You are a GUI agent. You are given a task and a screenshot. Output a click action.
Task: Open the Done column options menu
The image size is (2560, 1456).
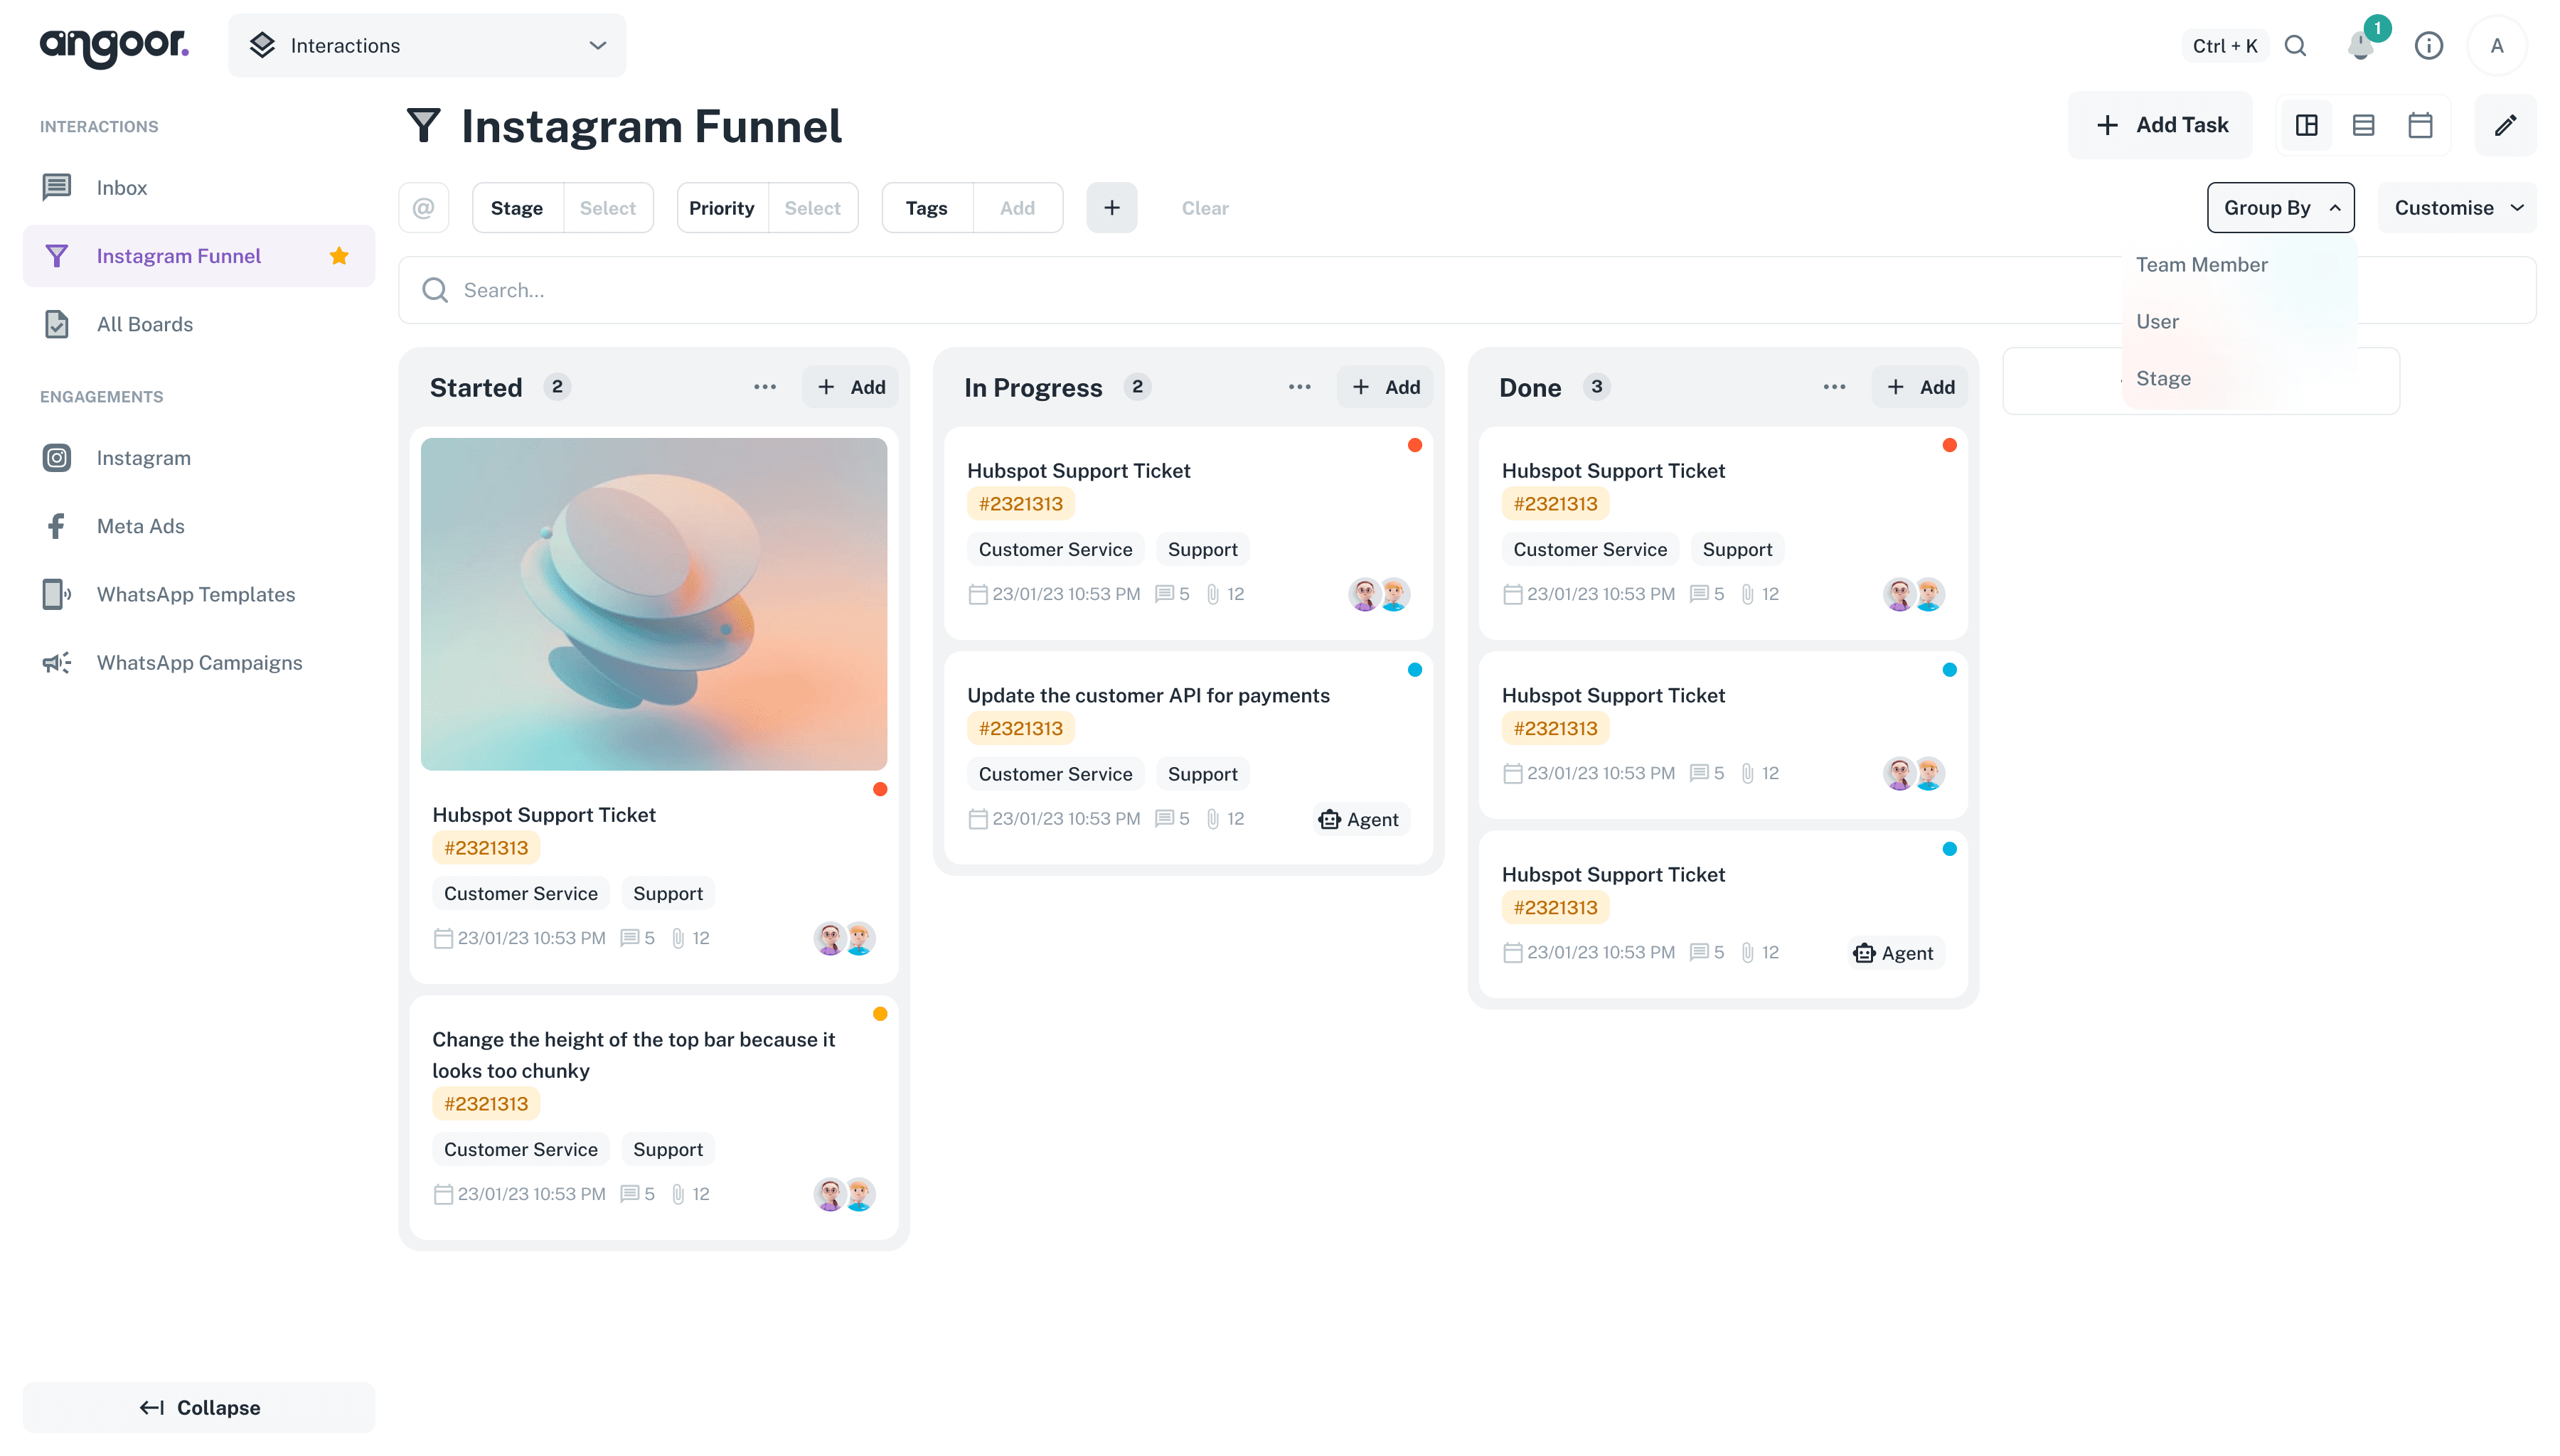pyautogui.click(x=1834, y=386)
